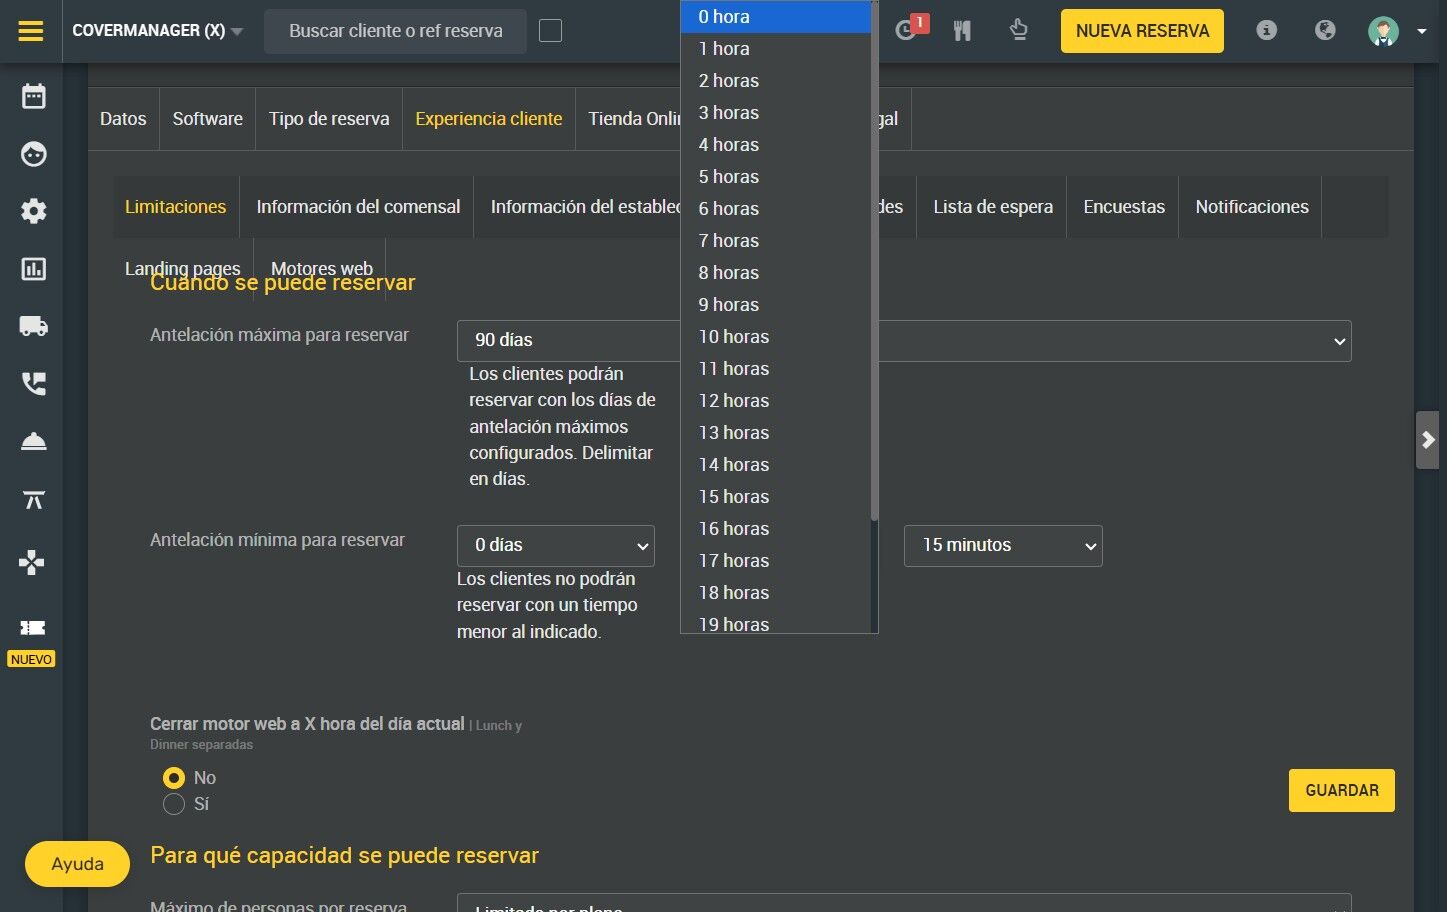Select the Sí radio option
1447x912 pixels.
(x=174, y=804)
